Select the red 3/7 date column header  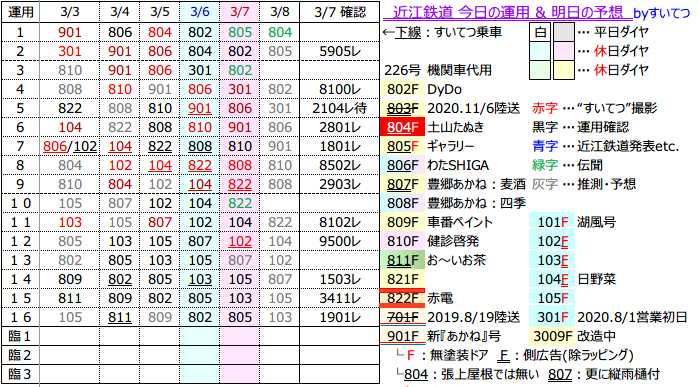[x=239, y=12]
